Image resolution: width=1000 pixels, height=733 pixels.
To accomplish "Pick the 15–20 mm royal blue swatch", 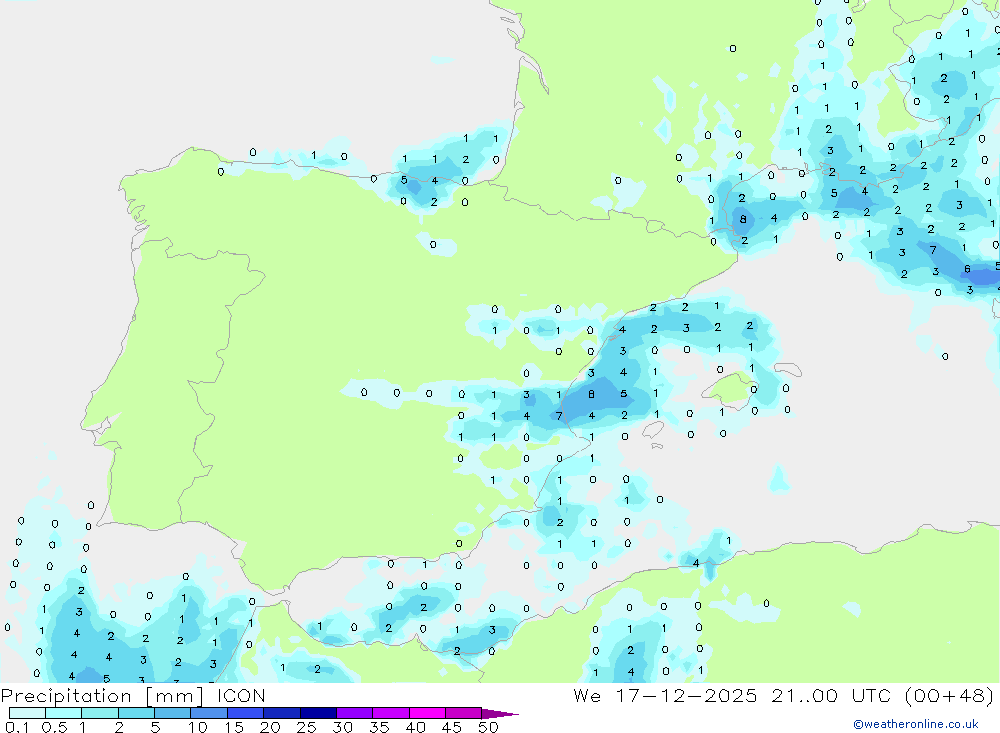I will [246, 713].
